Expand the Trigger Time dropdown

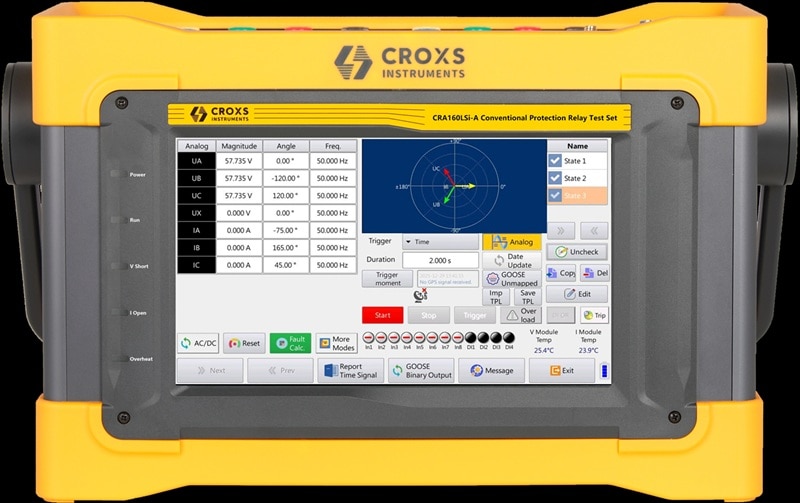[440, 242]
